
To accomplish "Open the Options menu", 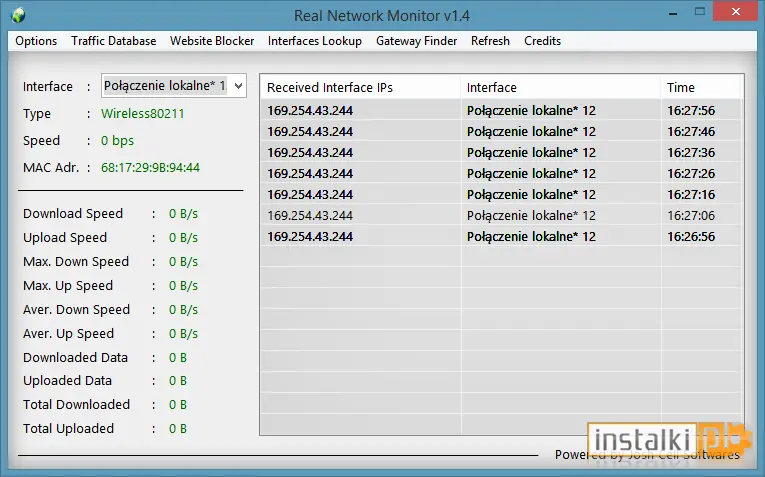I will [36, 41].
